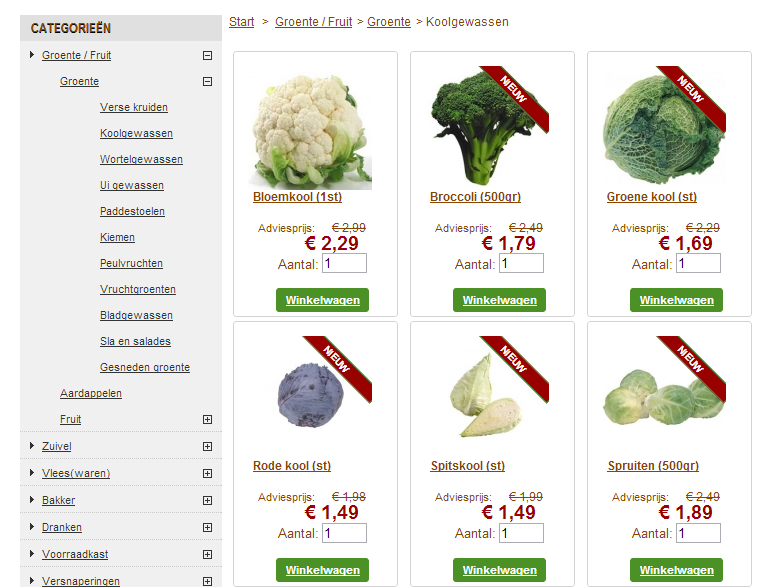Click the arrow beside Vlees(waren)

(x=32, y=473)
